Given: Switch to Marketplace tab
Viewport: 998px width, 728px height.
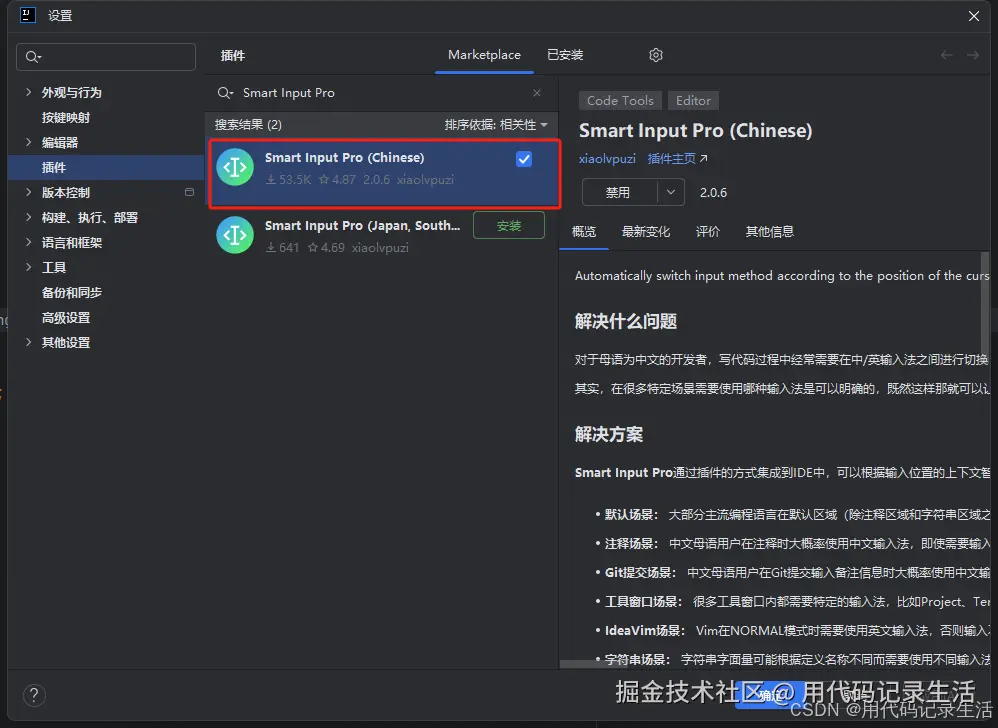Looking at the screenshot, I should 484,55.
